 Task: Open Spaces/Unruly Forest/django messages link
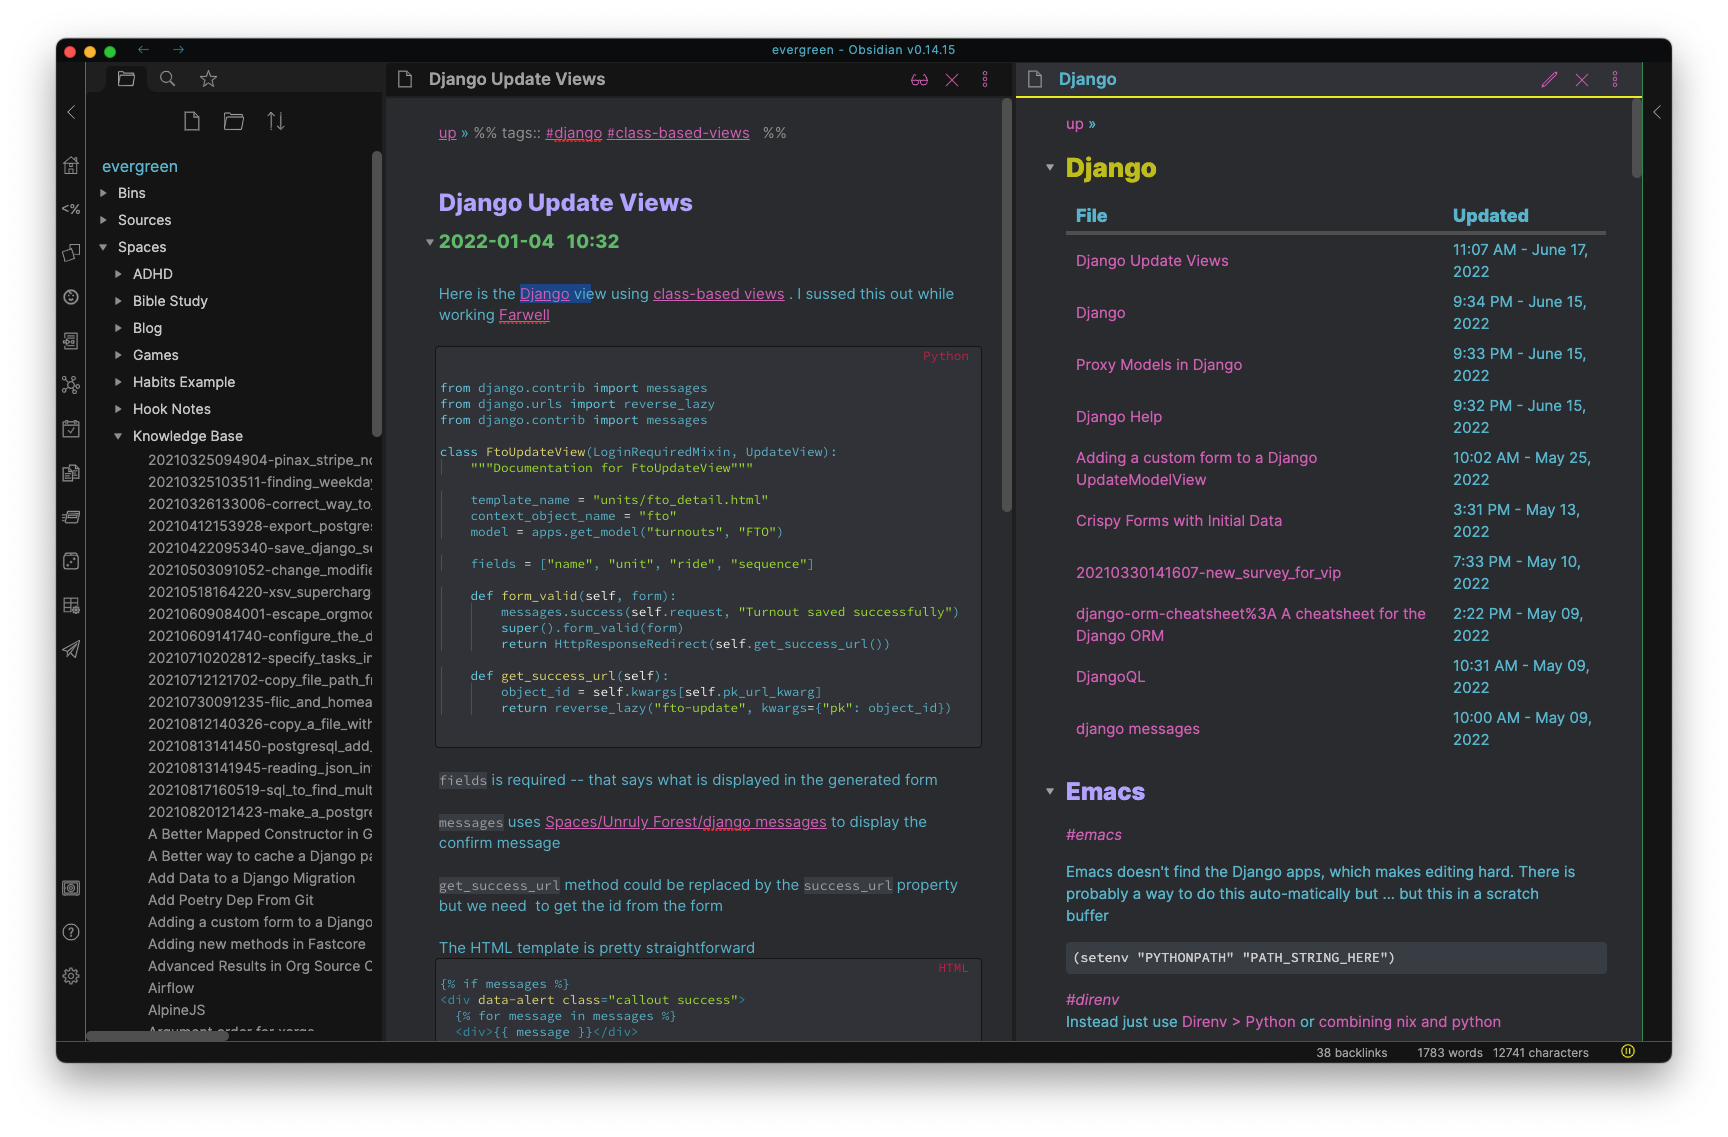tap(686, 822)
